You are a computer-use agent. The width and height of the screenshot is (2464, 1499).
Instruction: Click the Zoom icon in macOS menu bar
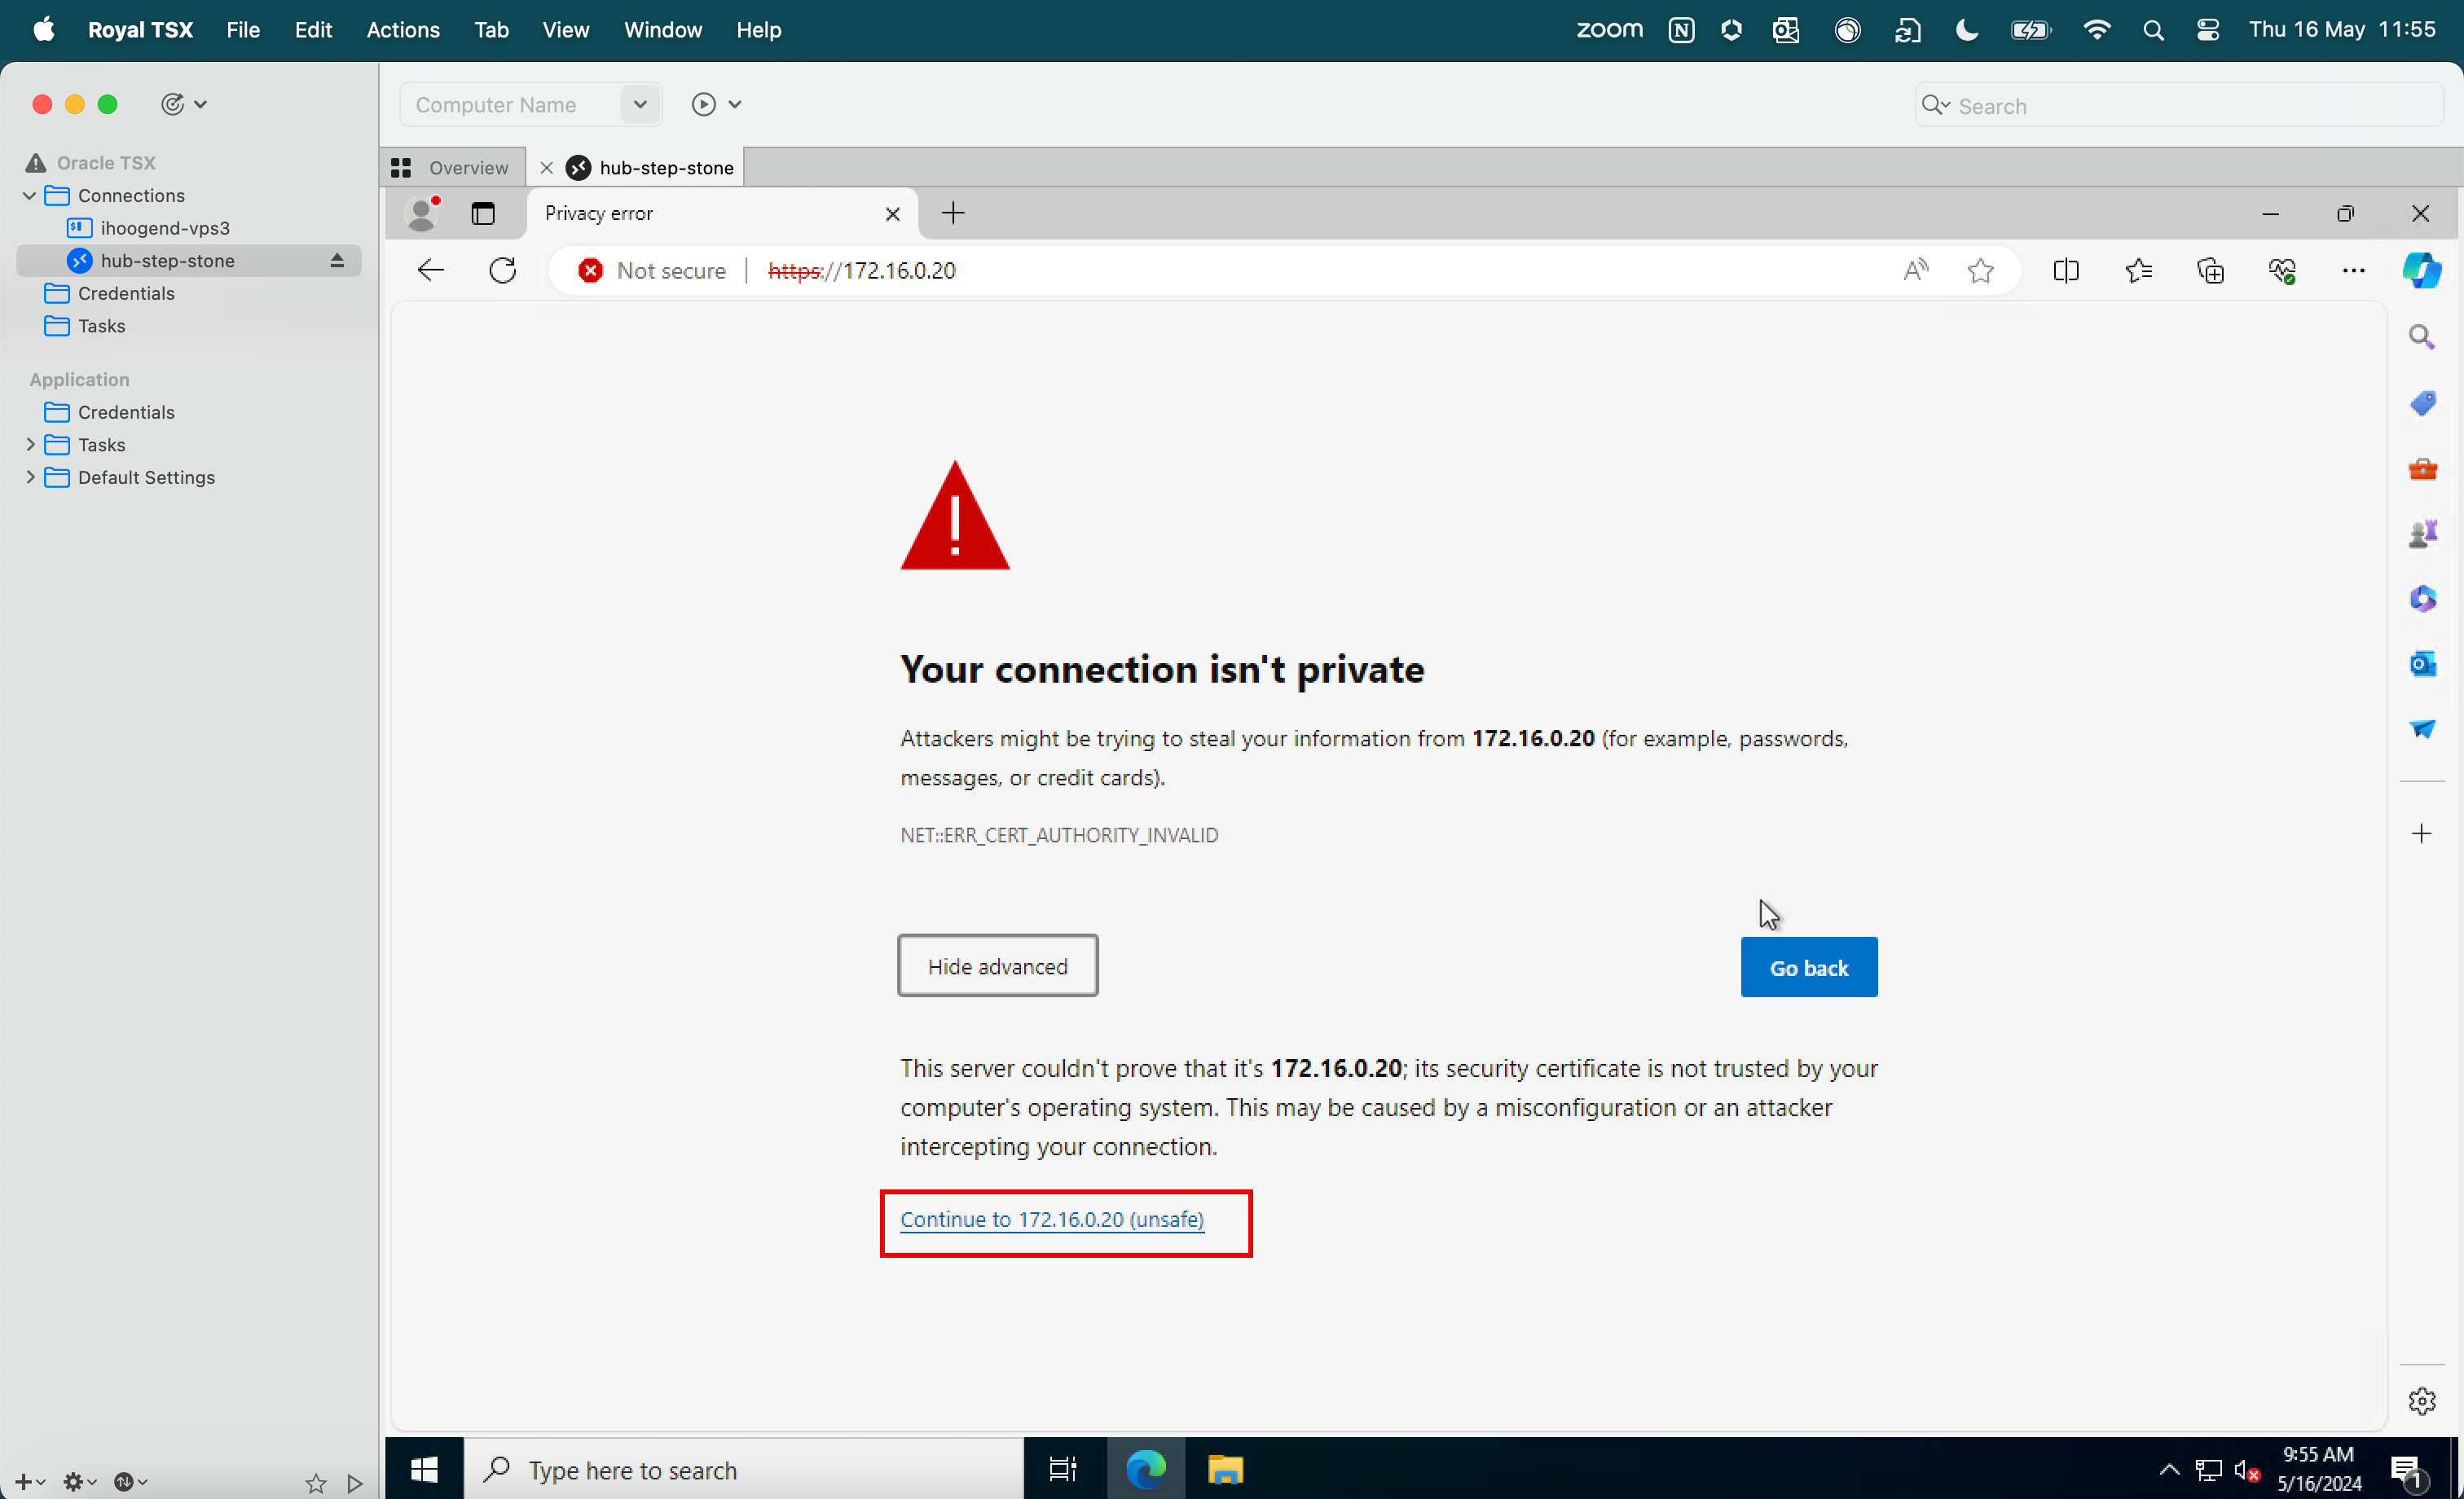point(1607,30)
